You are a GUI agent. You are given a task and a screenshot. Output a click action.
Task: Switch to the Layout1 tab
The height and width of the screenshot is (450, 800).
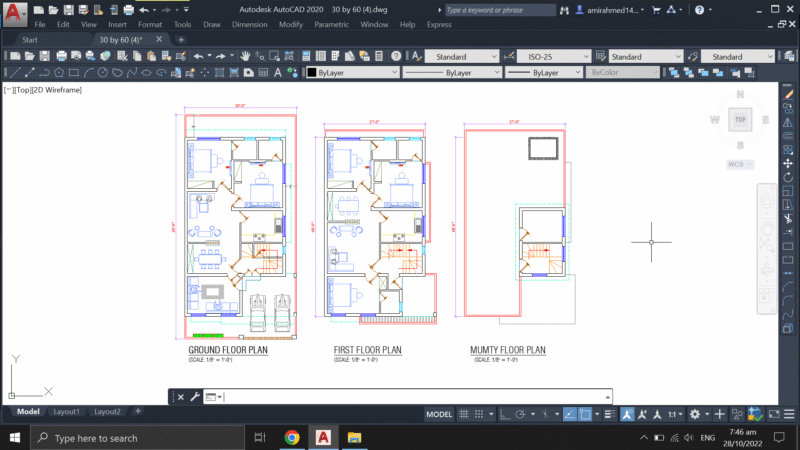click(66, 412)
